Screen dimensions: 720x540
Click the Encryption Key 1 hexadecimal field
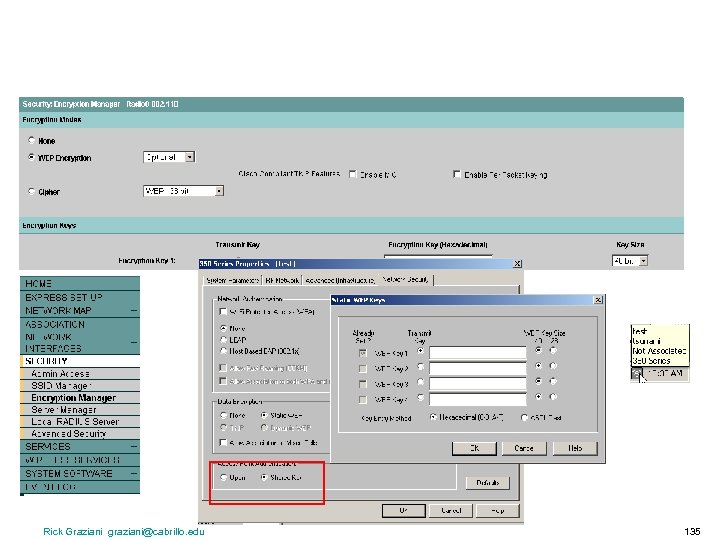(x=438, y=258)
